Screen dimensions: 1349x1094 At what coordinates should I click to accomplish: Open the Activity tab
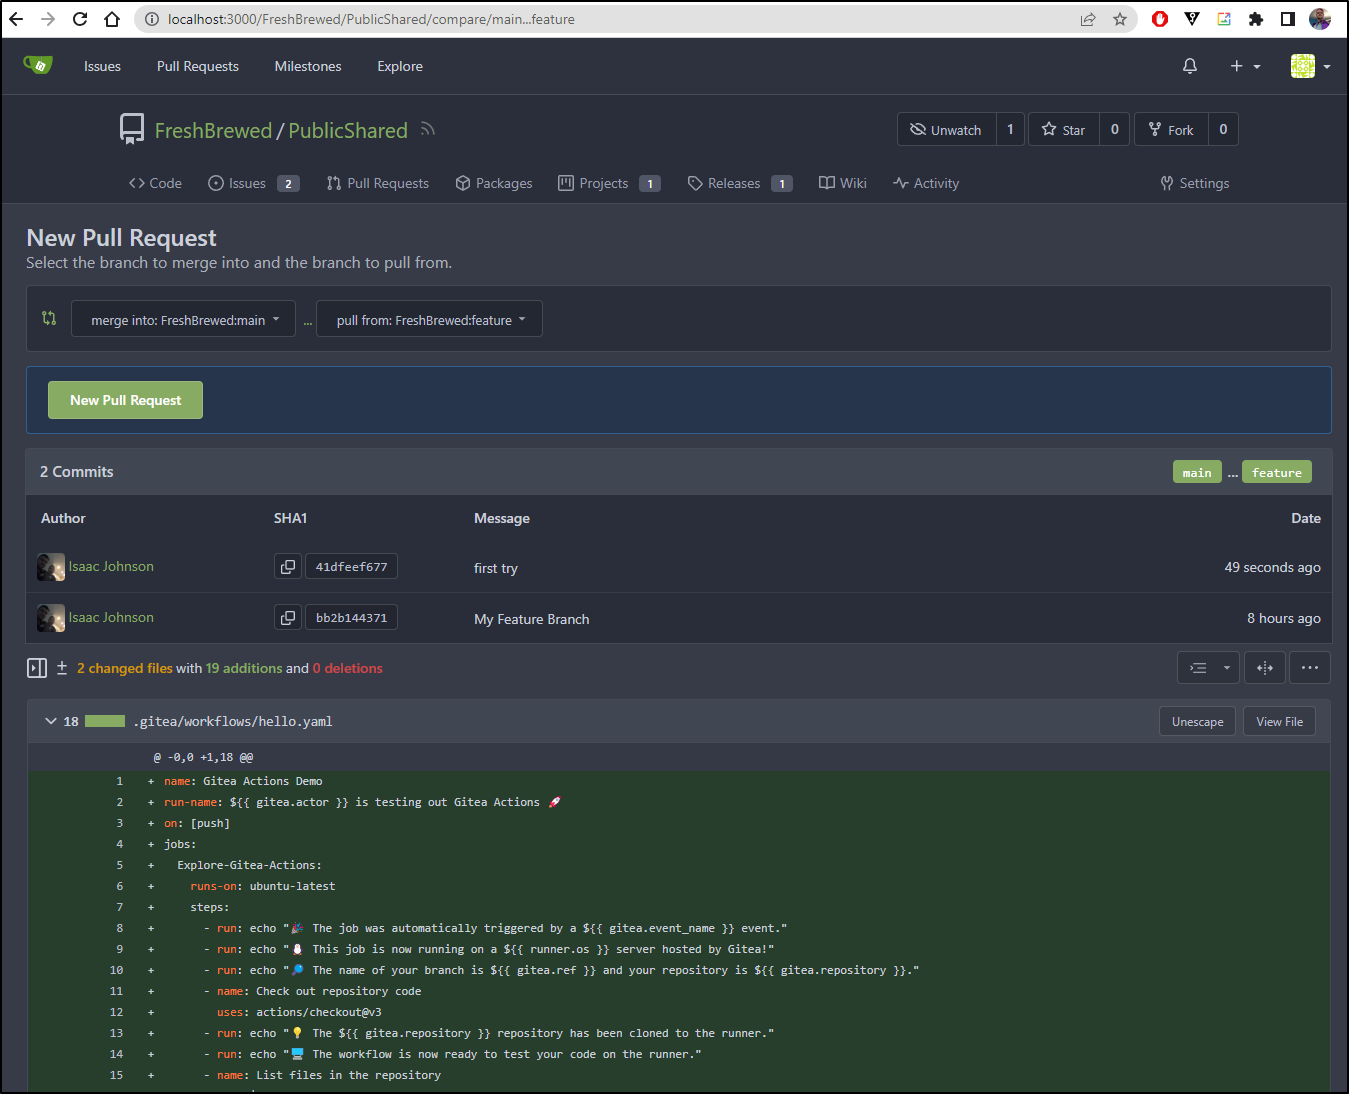pos(926,183)
